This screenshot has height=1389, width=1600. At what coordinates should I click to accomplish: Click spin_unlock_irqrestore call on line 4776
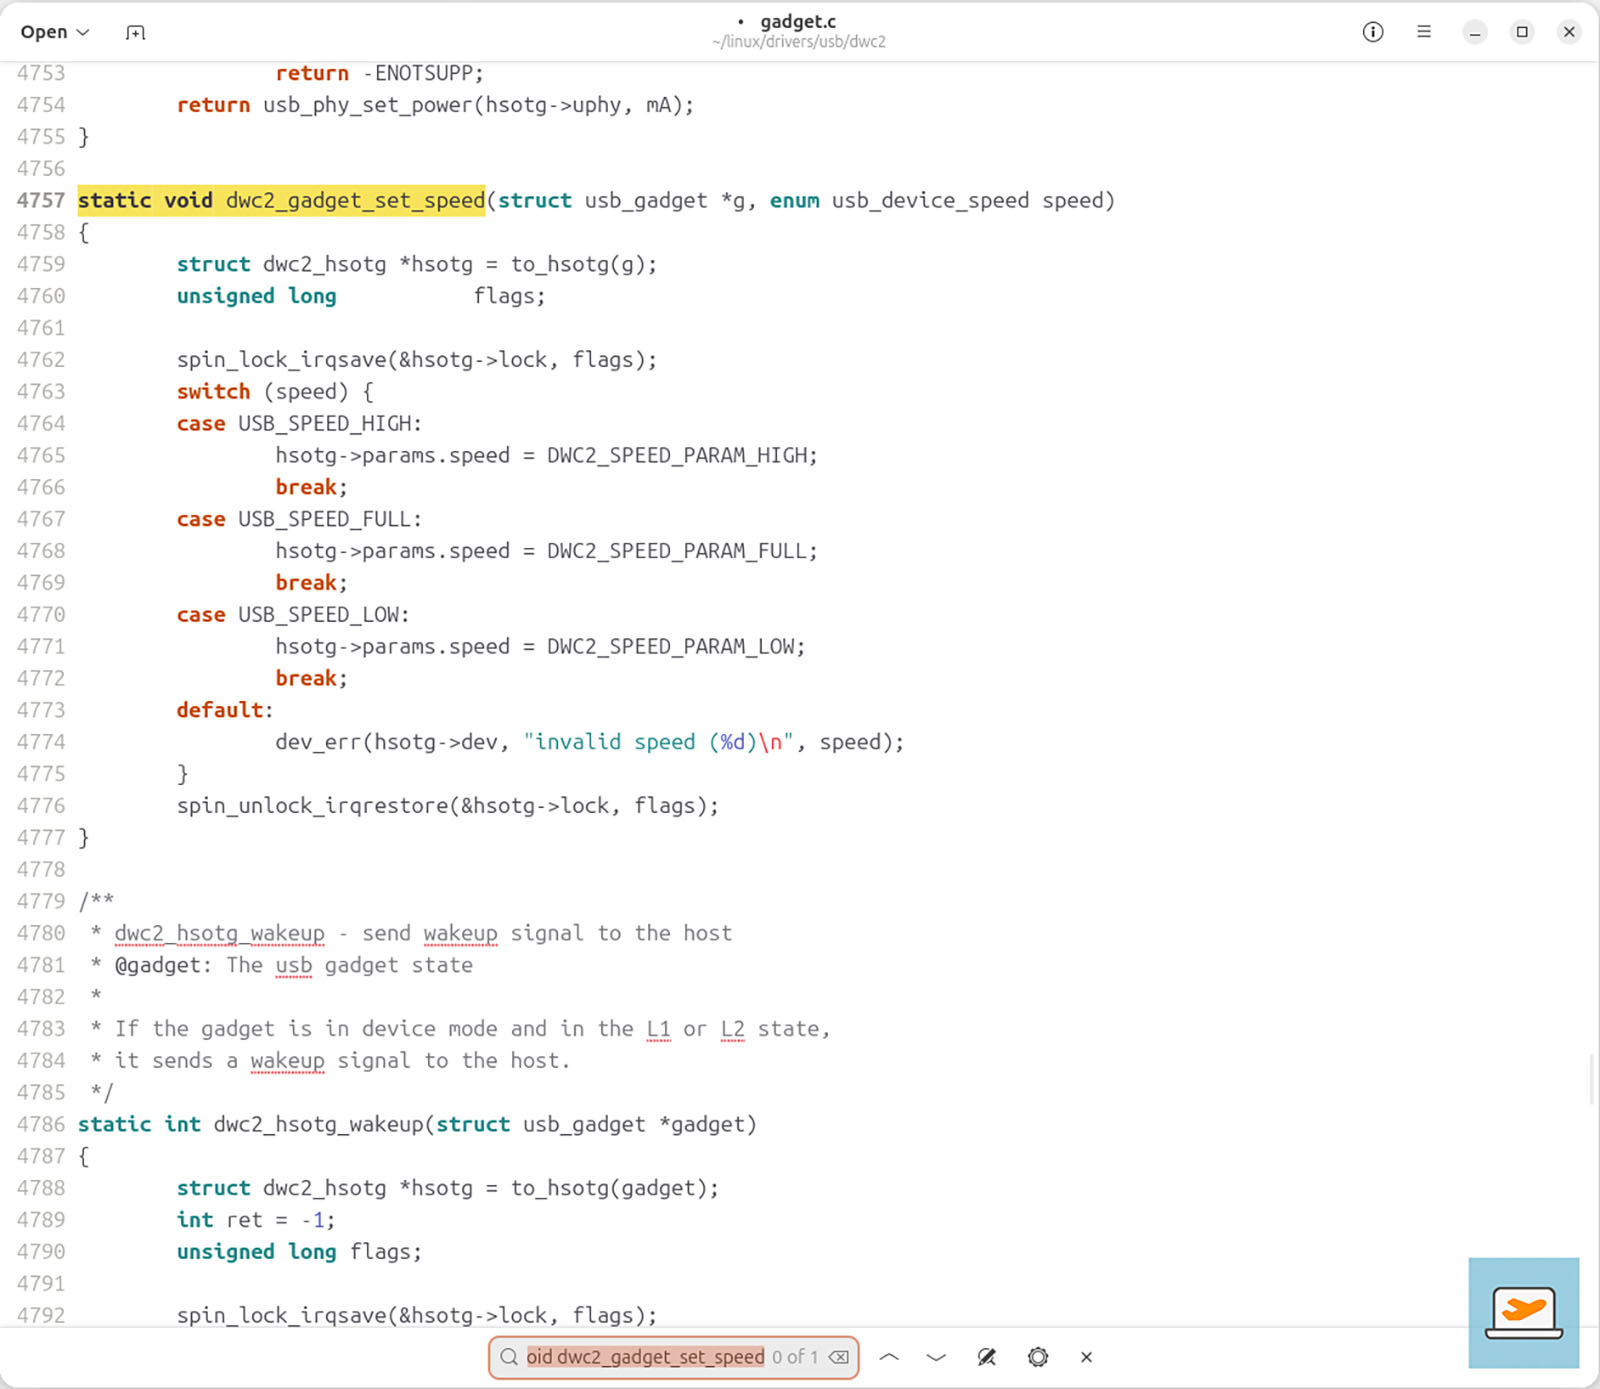click(x=448, y=806)
